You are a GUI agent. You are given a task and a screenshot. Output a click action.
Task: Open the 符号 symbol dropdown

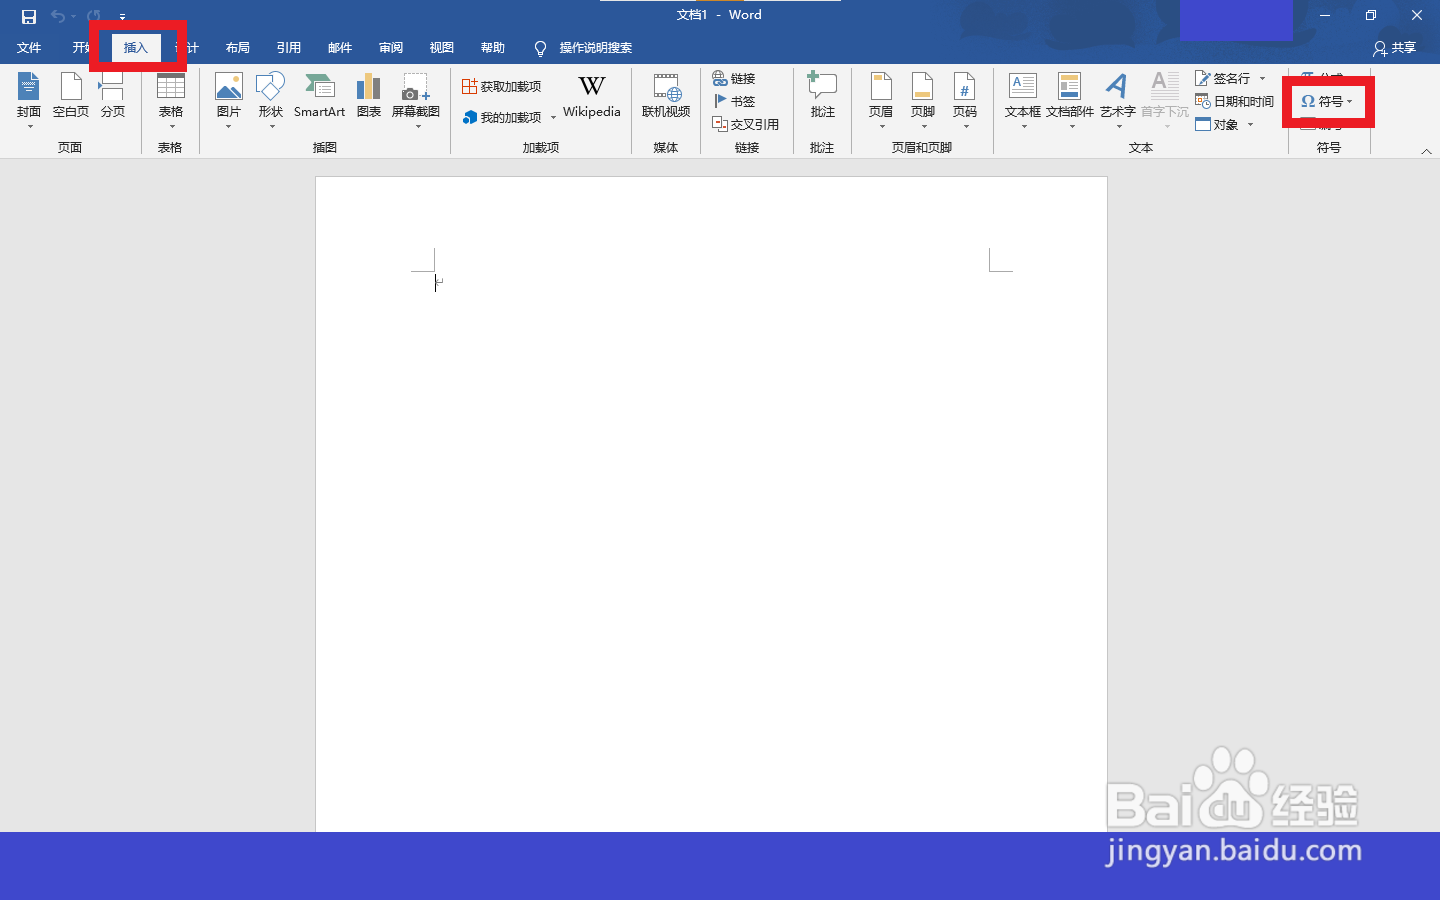[1327, 101]
